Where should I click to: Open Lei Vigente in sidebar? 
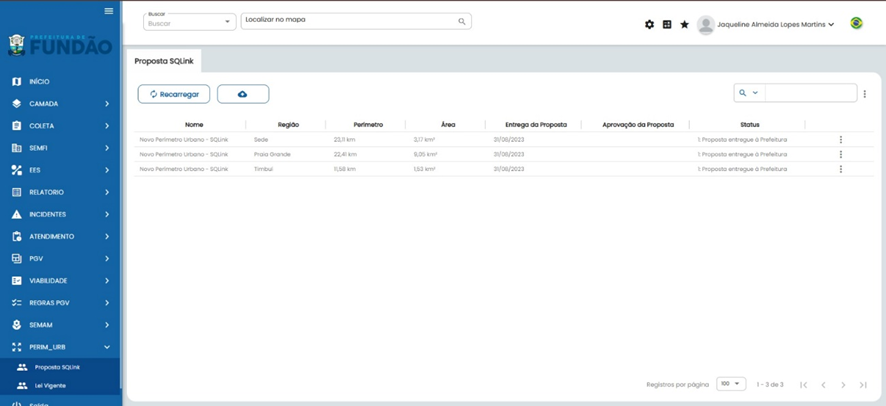click(x=50, y=385)
